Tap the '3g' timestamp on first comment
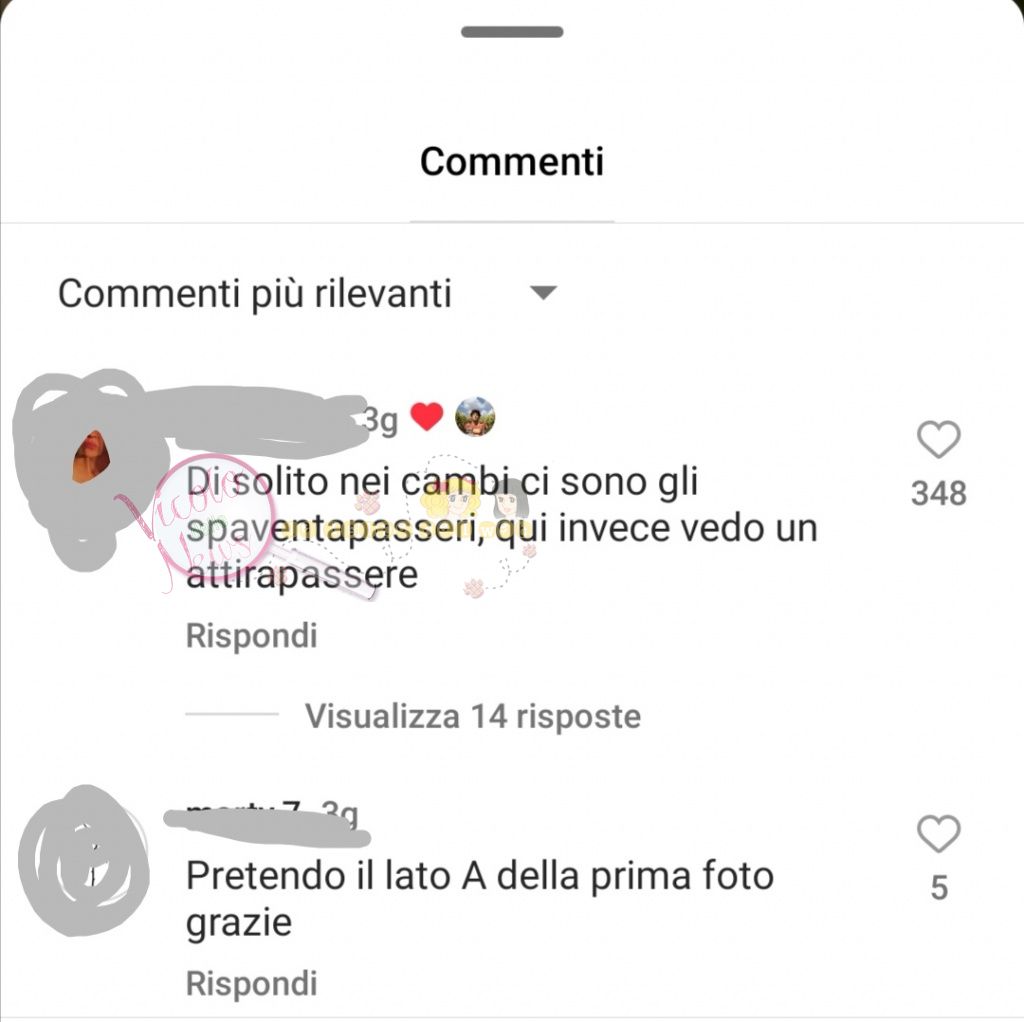1024x1022 pixels. tap(379, 421)
